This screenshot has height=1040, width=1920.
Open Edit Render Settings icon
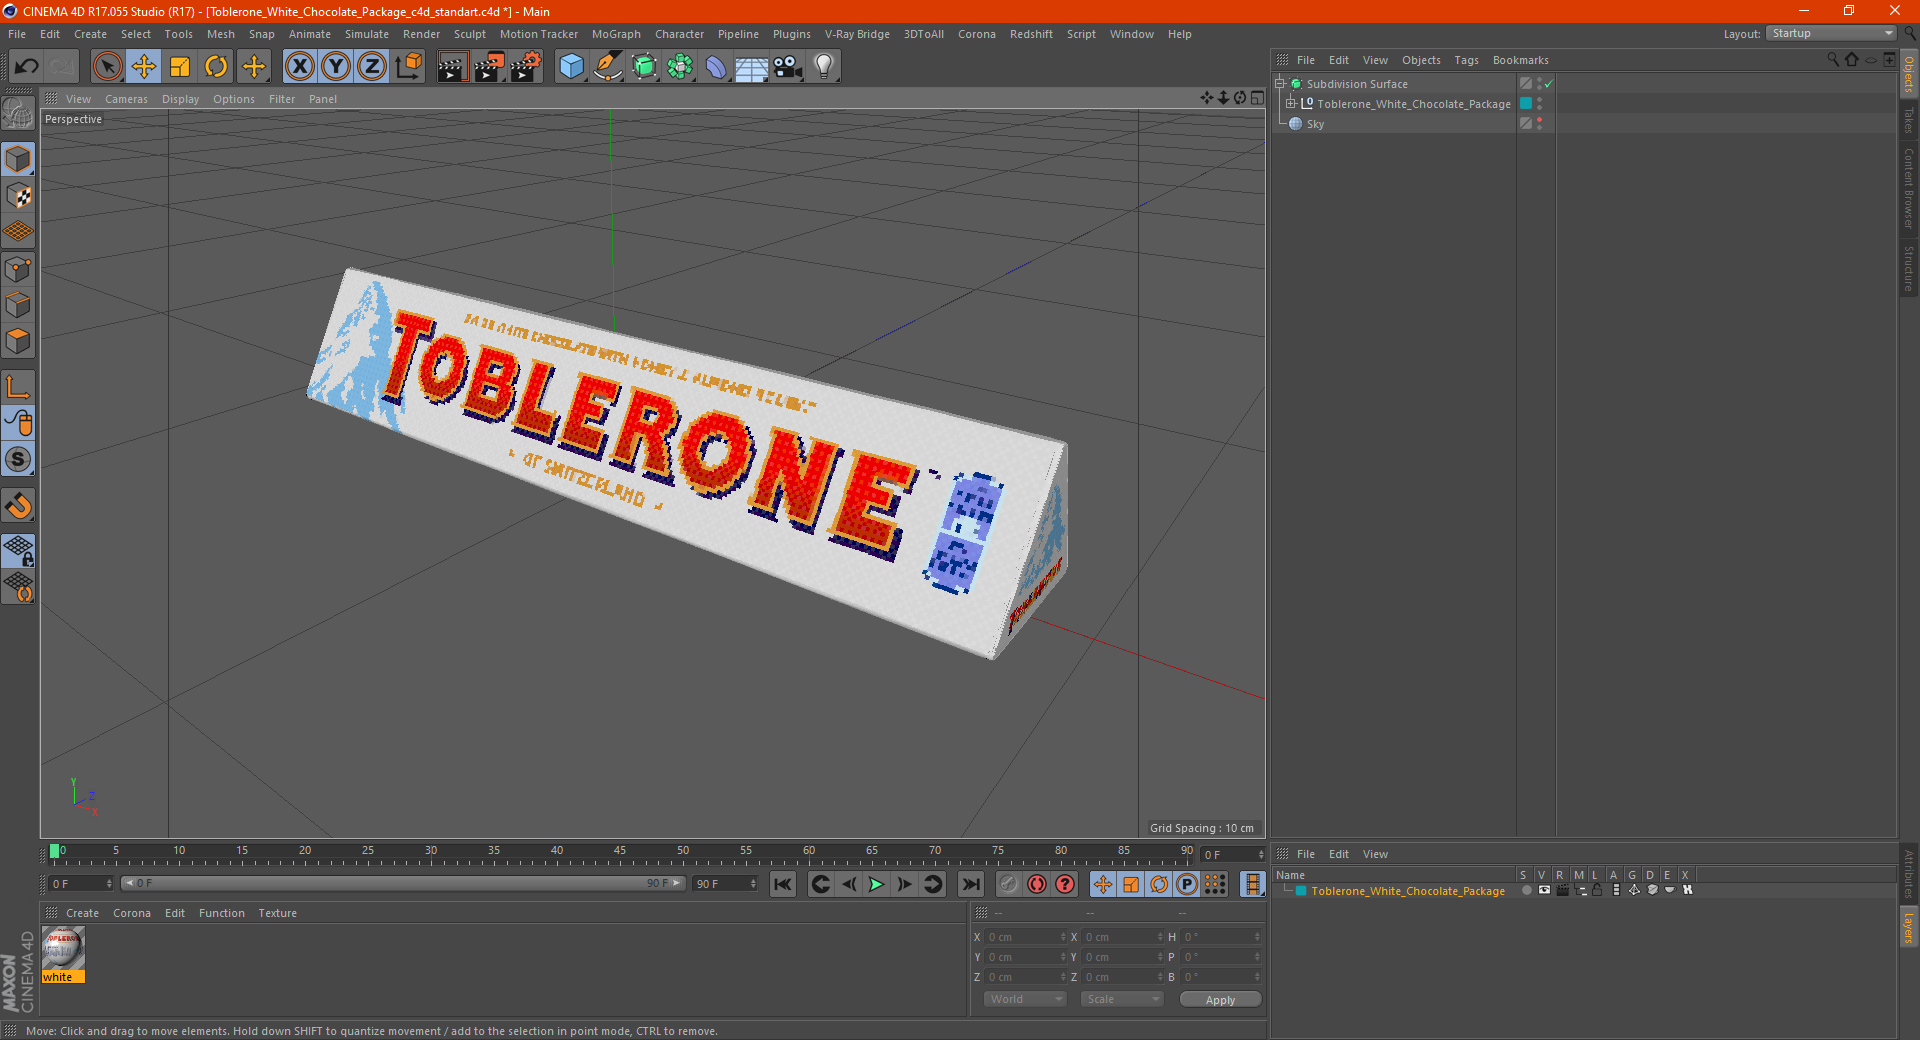pos(526,67)
